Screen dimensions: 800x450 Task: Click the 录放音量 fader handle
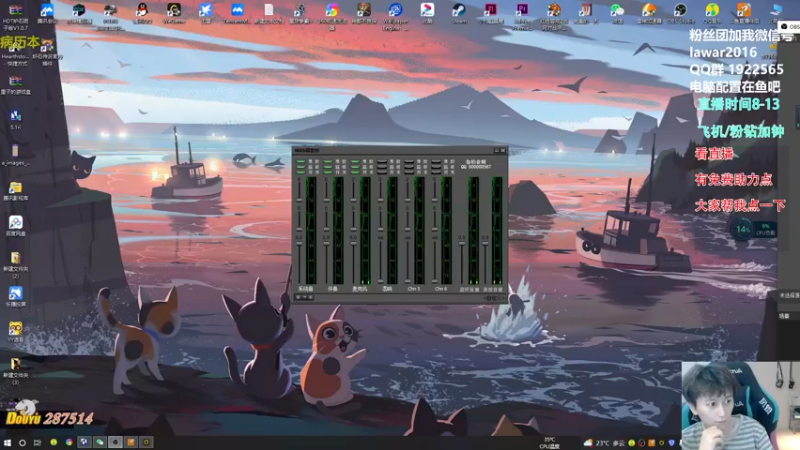tap(485, 243)
